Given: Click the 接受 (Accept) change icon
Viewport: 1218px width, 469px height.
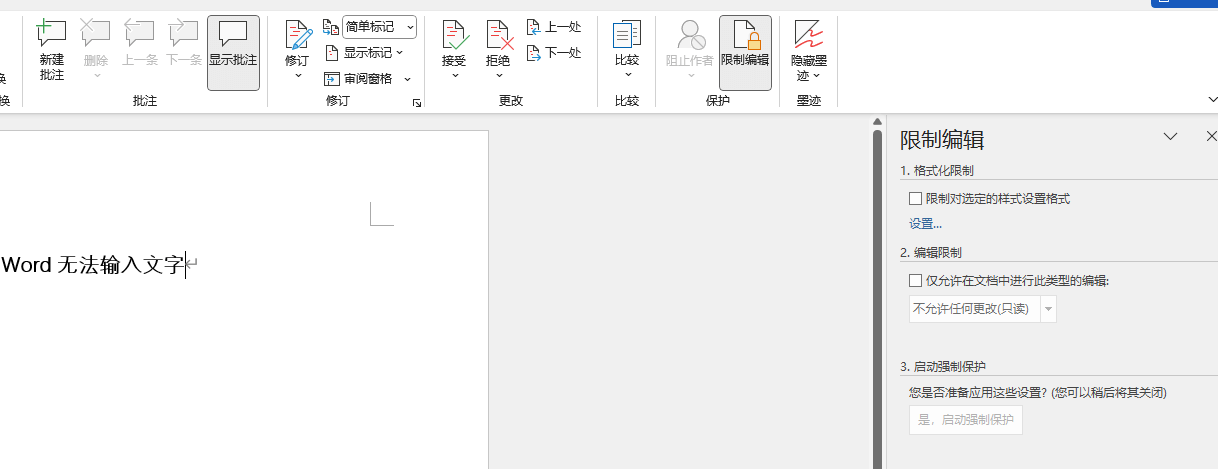Looking at the screenshot, I should 454,36.
